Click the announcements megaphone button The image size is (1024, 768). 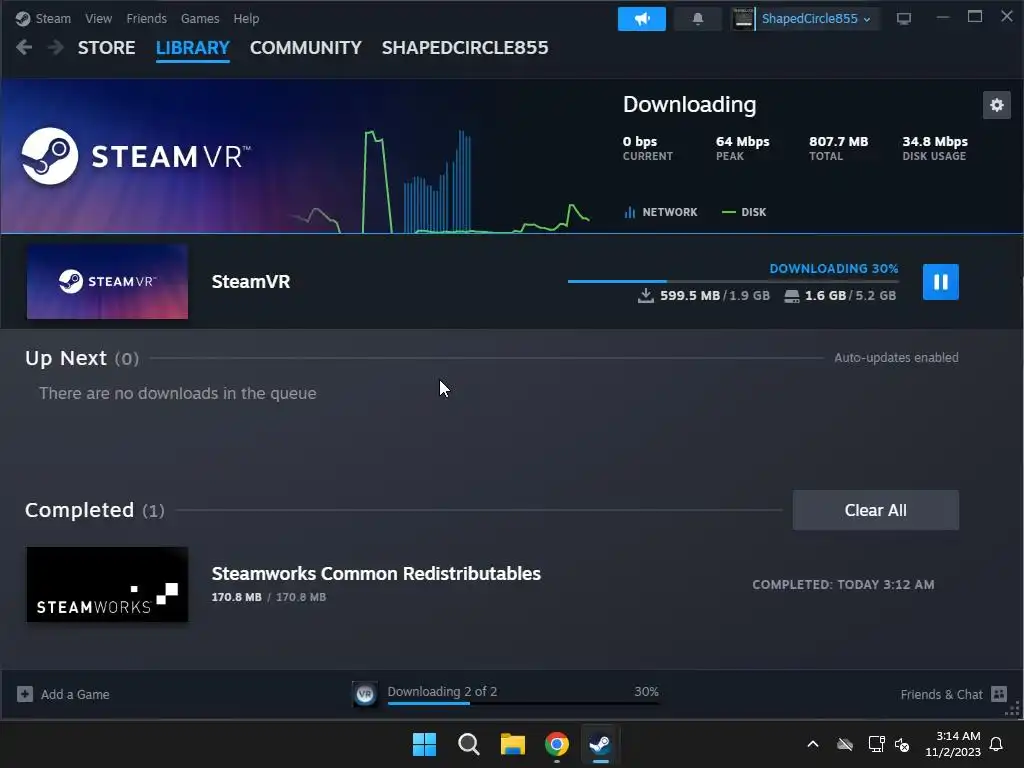(641, 19)
